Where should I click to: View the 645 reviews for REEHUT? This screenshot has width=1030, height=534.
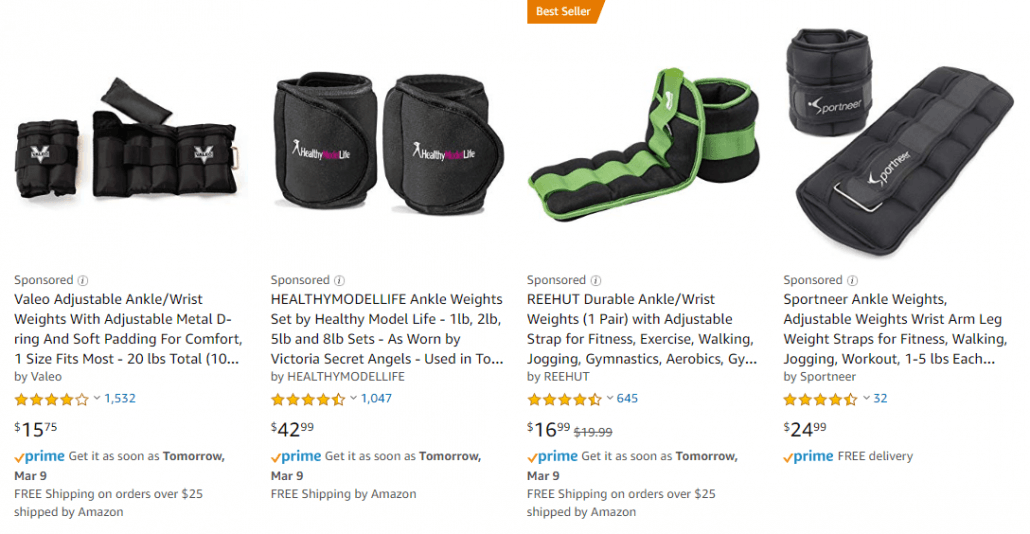(x=627, y=399)
